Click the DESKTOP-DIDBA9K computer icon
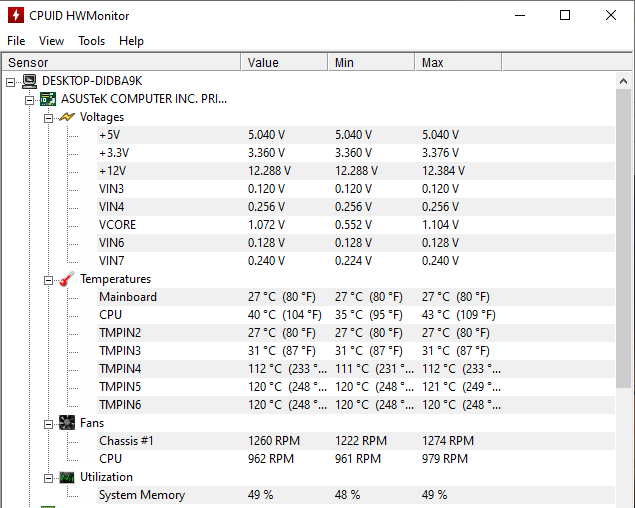Viewport: 635px width, 508px height. pyautogui.click(x=30, y=81)
